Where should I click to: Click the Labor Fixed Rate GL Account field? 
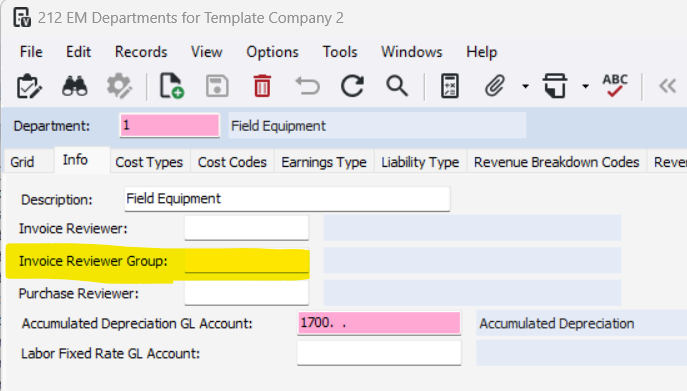379,353
